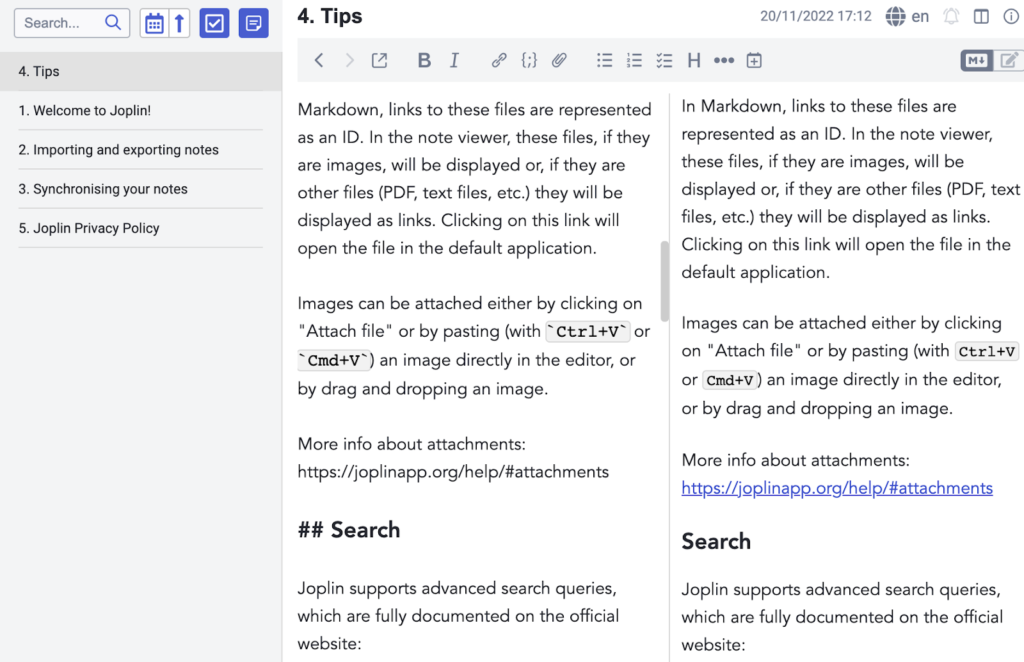Insert a numbered list
1024x662 pixels.
[x=634, y=61]
